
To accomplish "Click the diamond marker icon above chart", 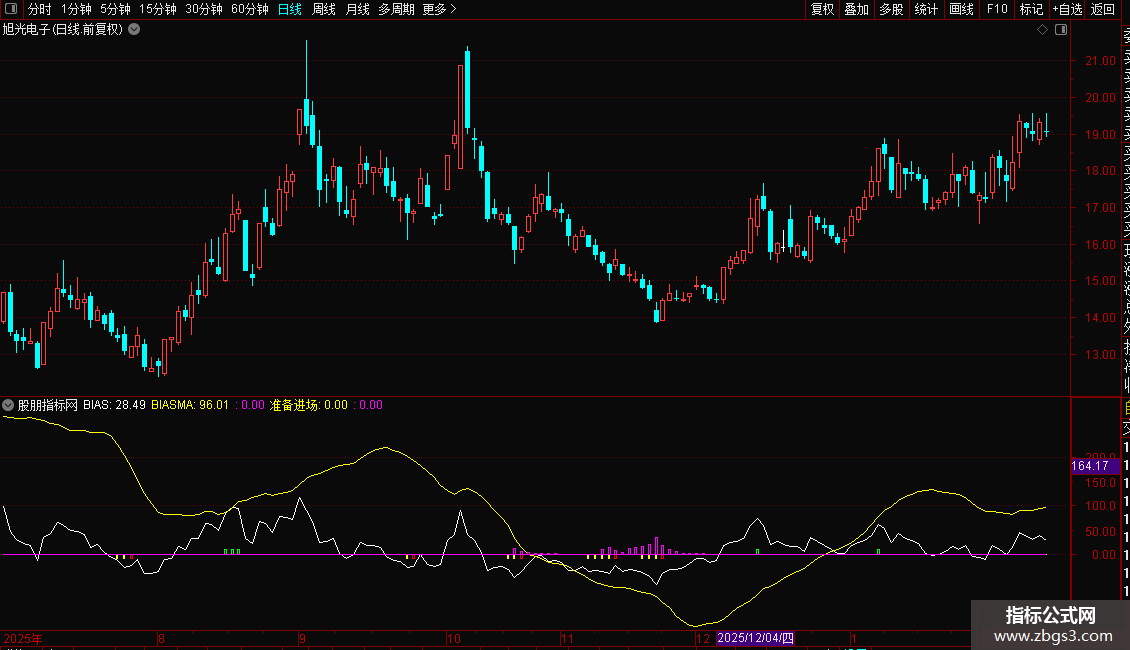I will point(1042,30).
